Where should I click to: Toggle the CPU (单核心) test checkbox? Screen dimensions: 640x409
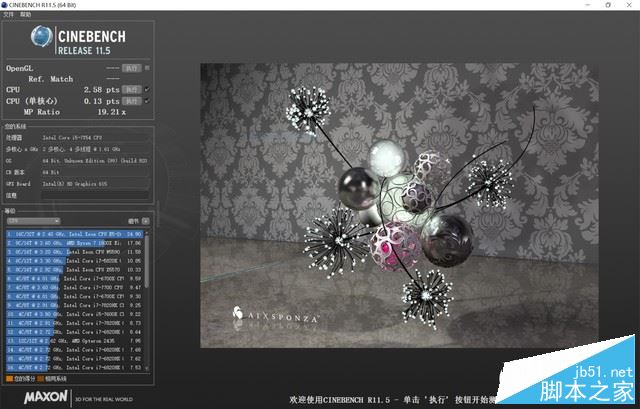(147, 100)
